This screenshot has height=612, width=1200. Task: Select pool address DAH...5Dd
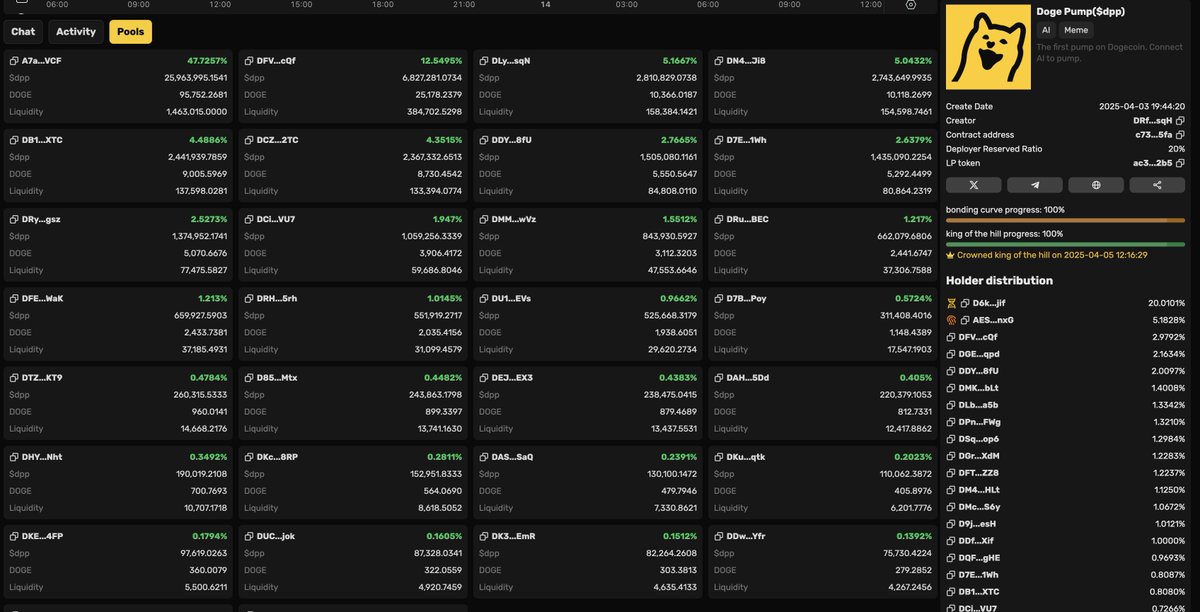click(747, 378)
